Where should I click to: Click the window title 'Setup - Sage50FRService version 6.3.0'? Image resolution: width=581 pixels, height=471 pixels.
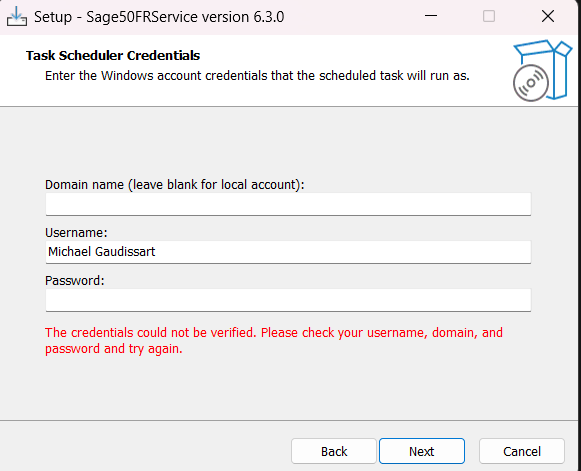[159, 17]
